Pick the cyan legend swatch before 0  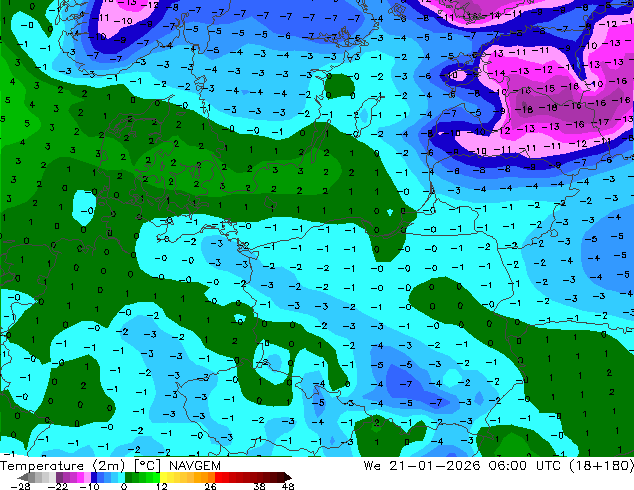point(121,477)
